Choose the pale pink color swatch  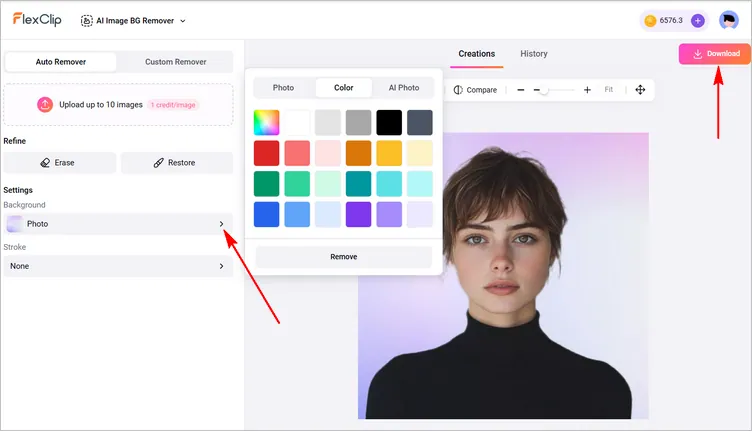pyautogui.click(x=328, y=153)
